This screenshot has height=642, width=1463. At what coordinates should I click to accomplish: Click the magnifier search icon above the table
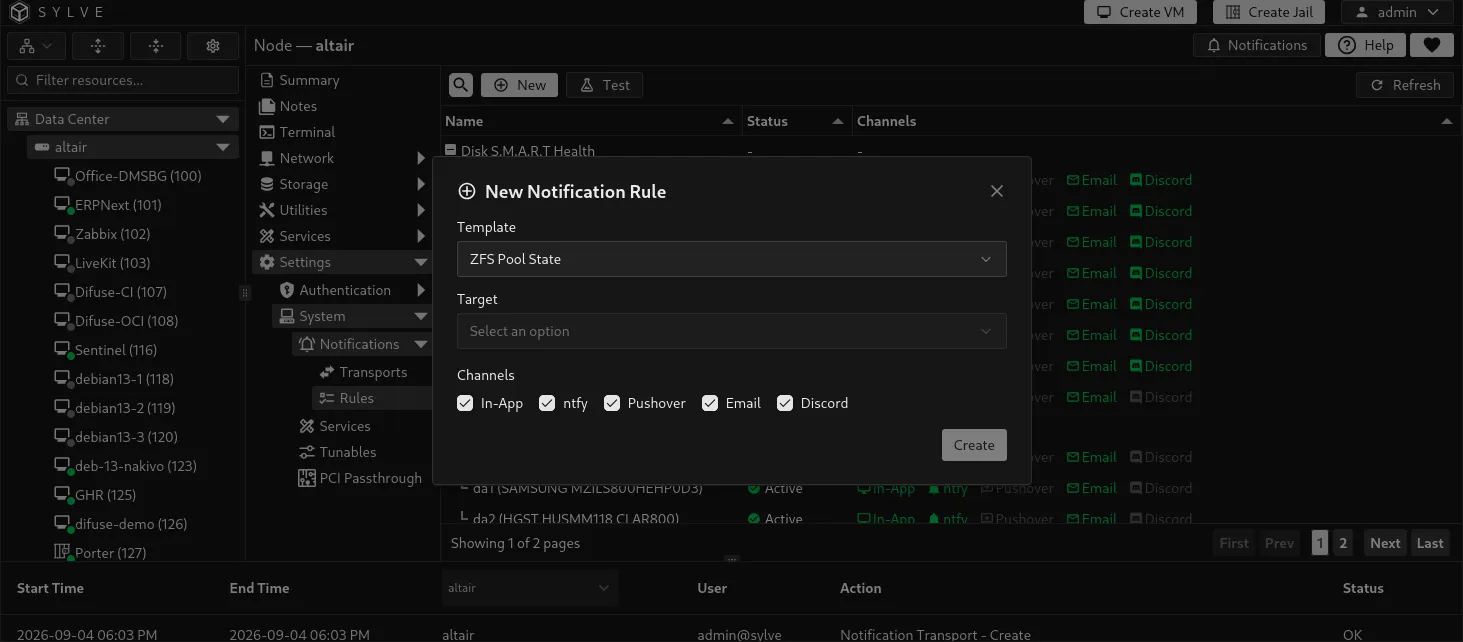460,85
